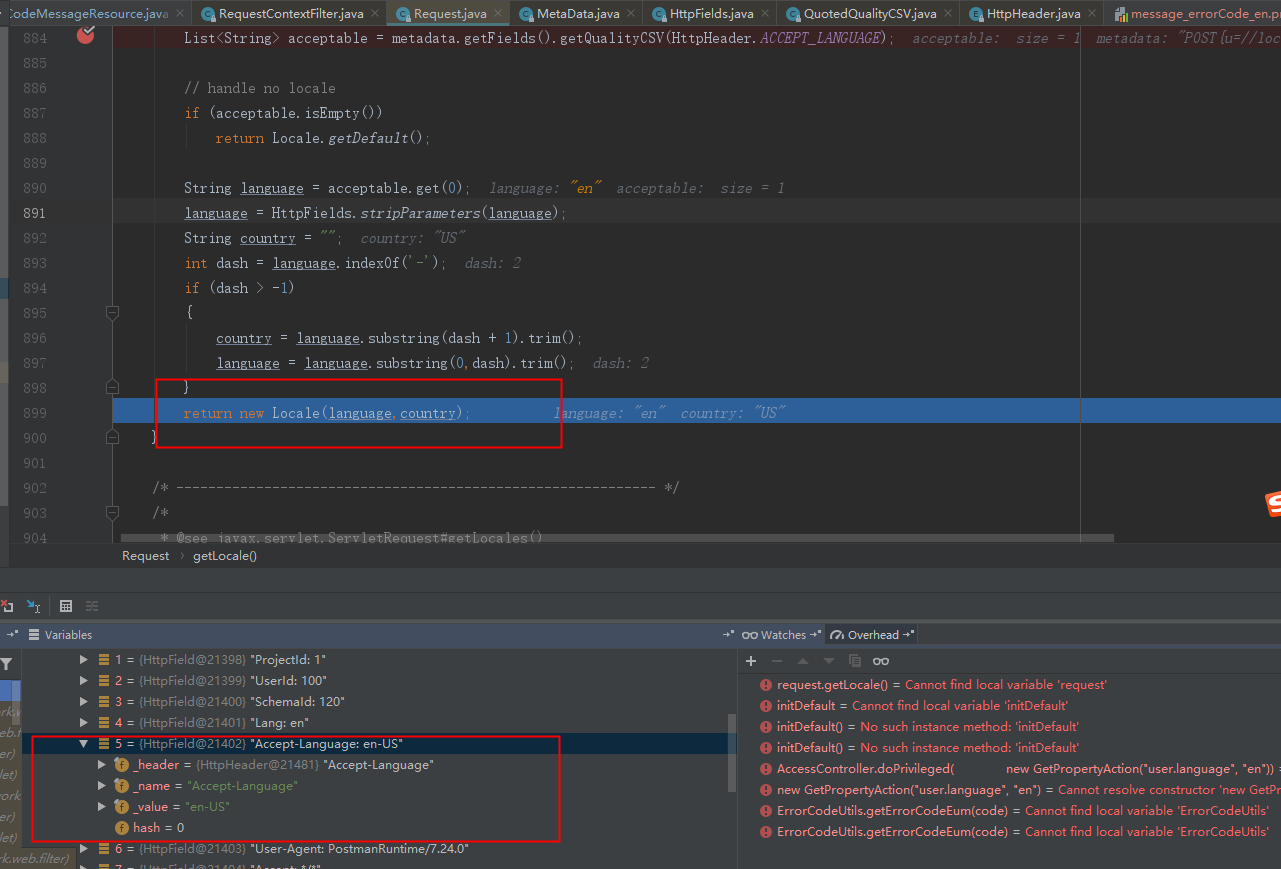This screenshot has width=1281, height=869.
Task: Click the fold marker at line 898
Action: 112,388
